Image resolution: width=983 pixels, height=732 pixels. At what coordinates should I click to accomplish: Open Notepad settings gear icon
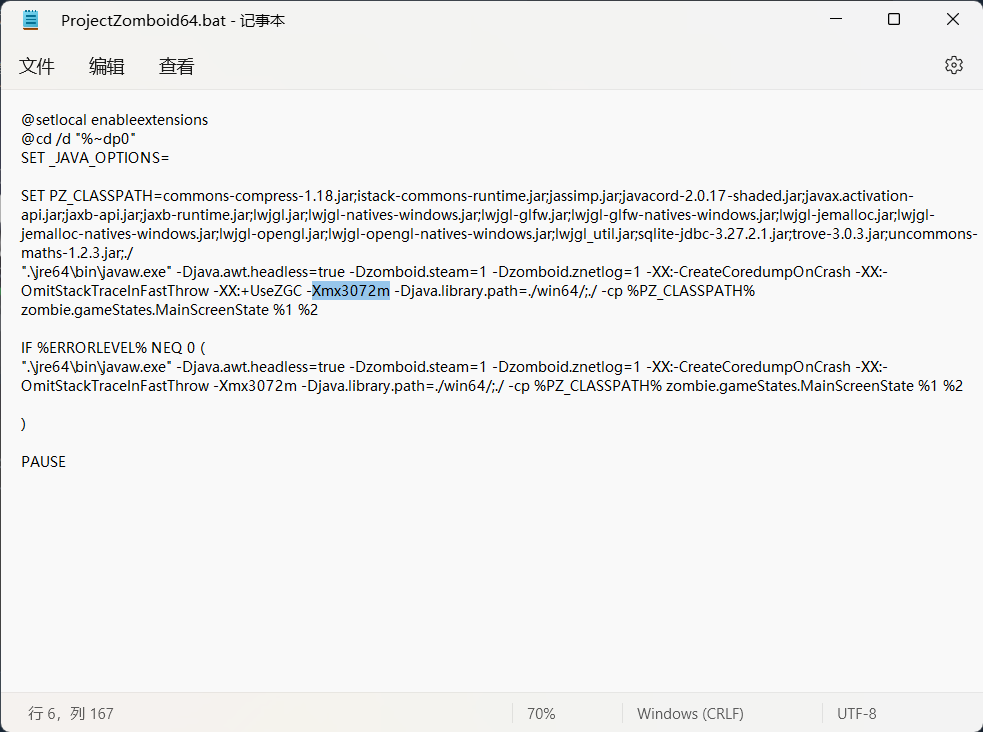[954, 65]
